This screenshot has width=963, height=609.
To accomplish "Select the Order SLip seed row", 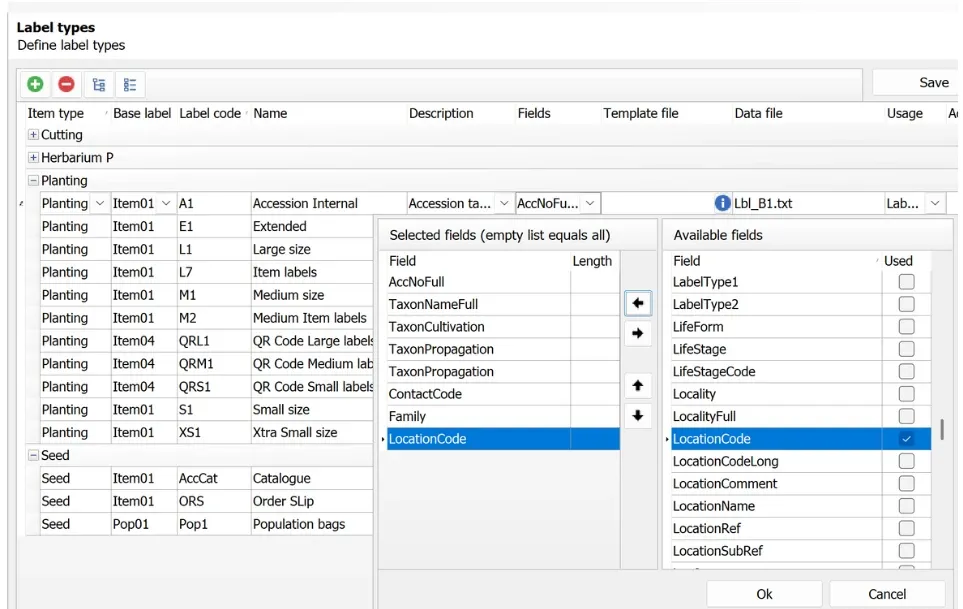I will pyautogui.click(x=206, y=501).
